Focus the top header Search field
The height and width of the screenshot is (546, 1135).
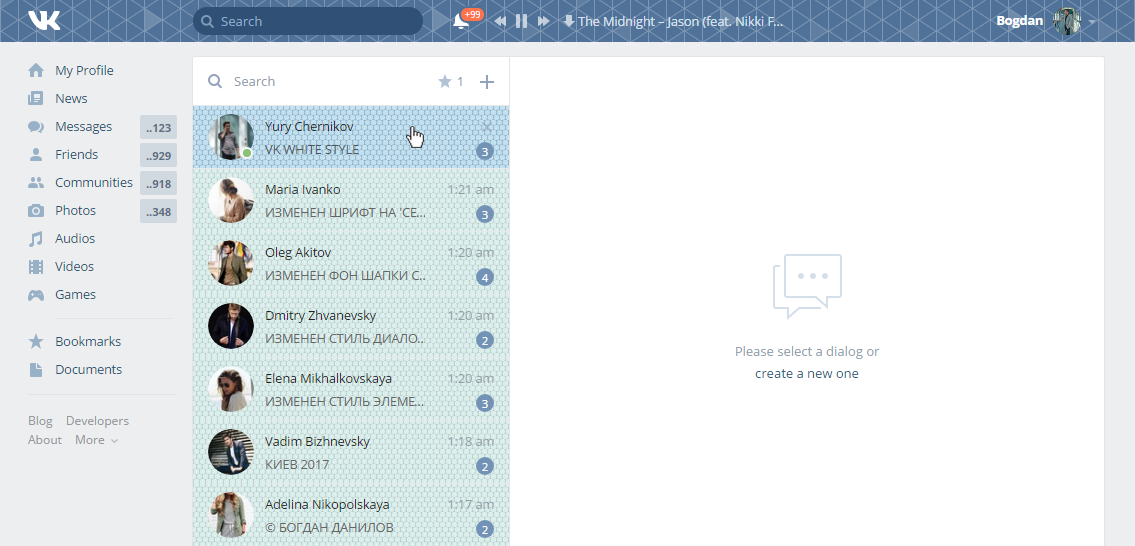[x=308, y=21]
